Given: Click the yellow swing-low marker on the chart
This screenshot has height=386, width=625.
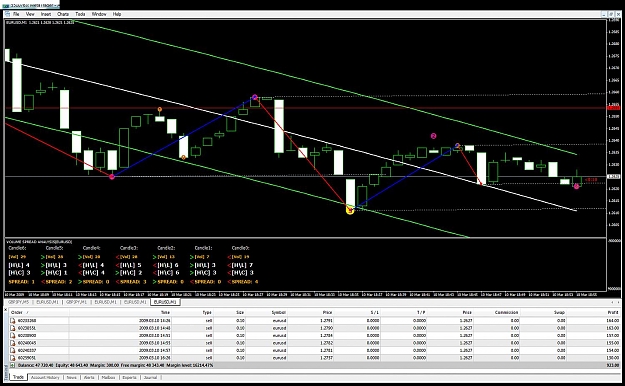Looking at the screenshot, I should pos(350,210).
